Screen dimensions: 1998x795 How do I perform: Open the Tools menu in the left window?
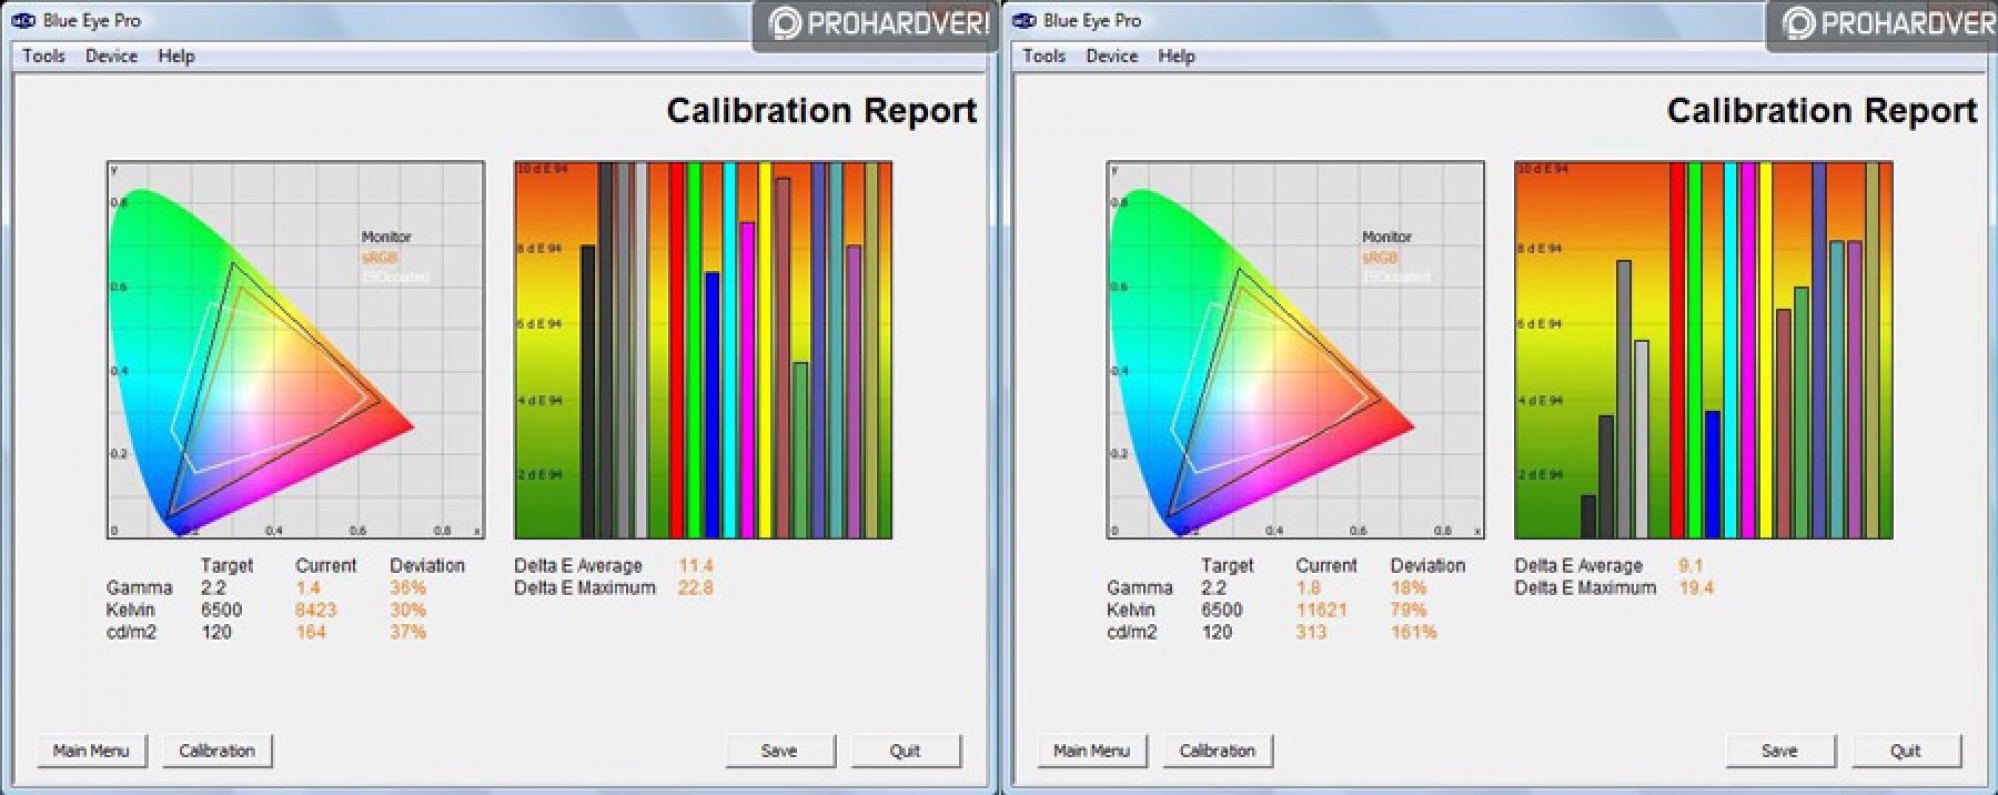(x=44, y=56)
